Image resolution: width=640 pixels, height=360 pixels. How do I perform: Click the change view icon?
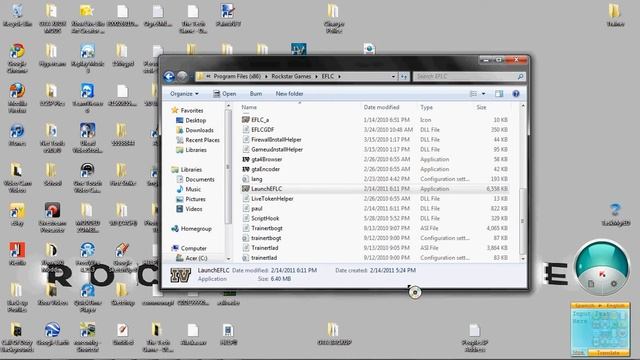[473, 94]
